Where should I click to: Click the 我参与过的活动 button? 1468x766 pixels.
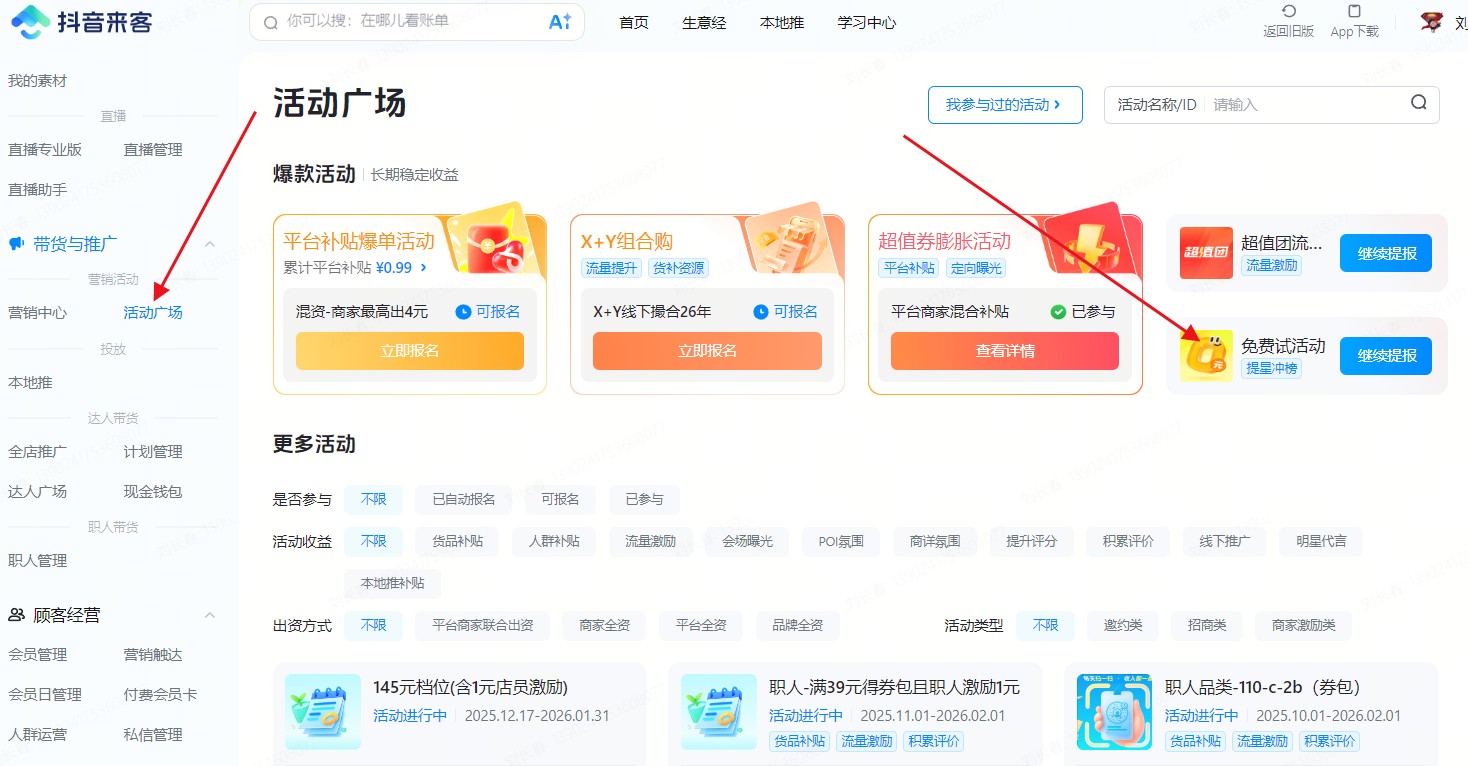tap(1004, 105)
